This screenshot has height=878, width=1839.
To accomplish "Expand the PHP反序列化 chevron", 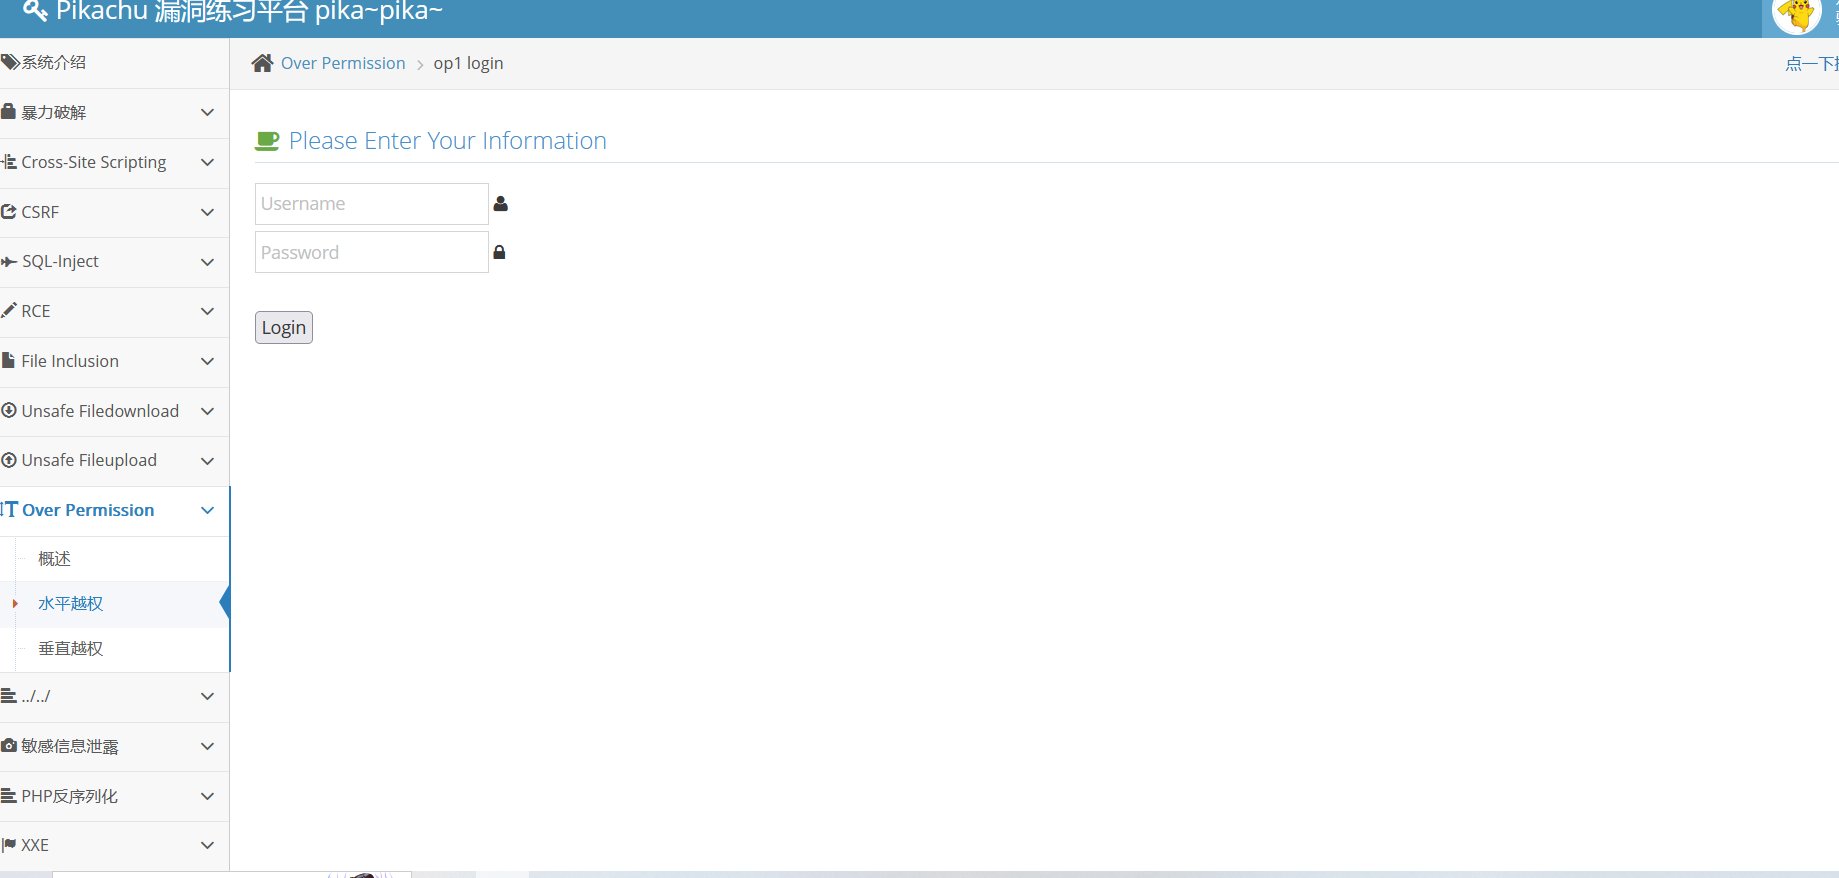I will tap(207, 796).
